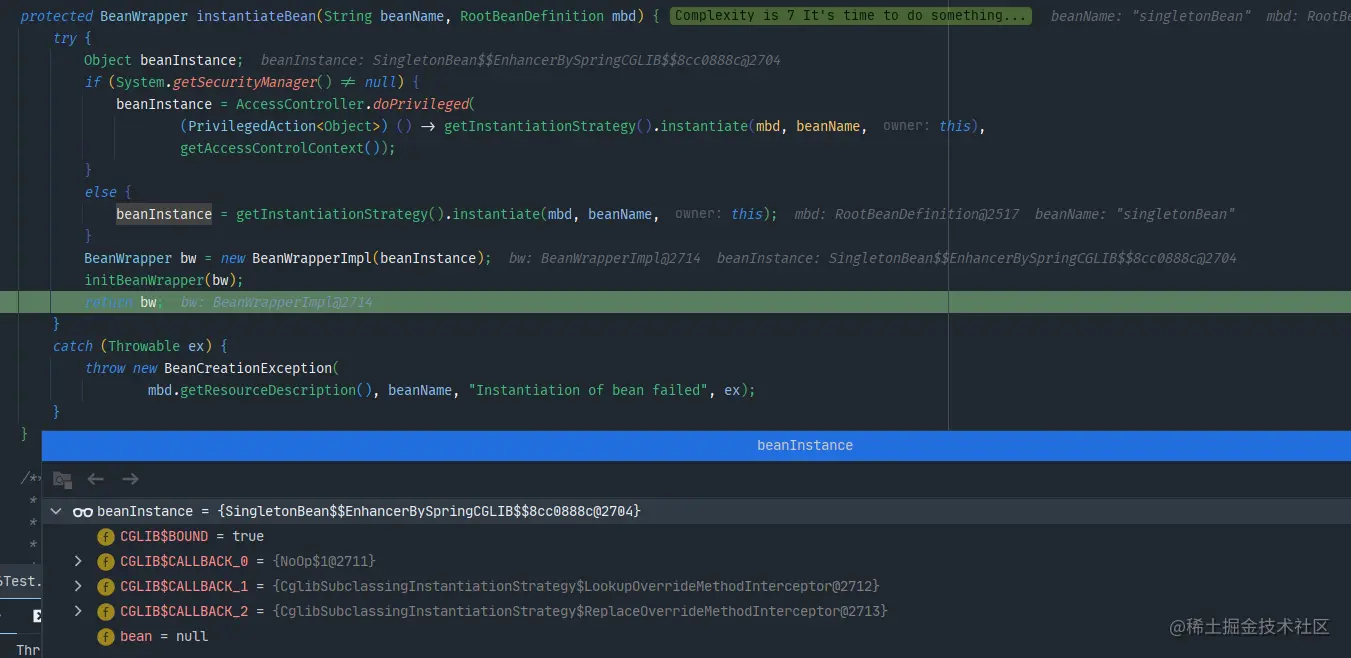Click the Object beanInstance declaration
This screenshot has height=658, width=1351.
coord(162,60)
